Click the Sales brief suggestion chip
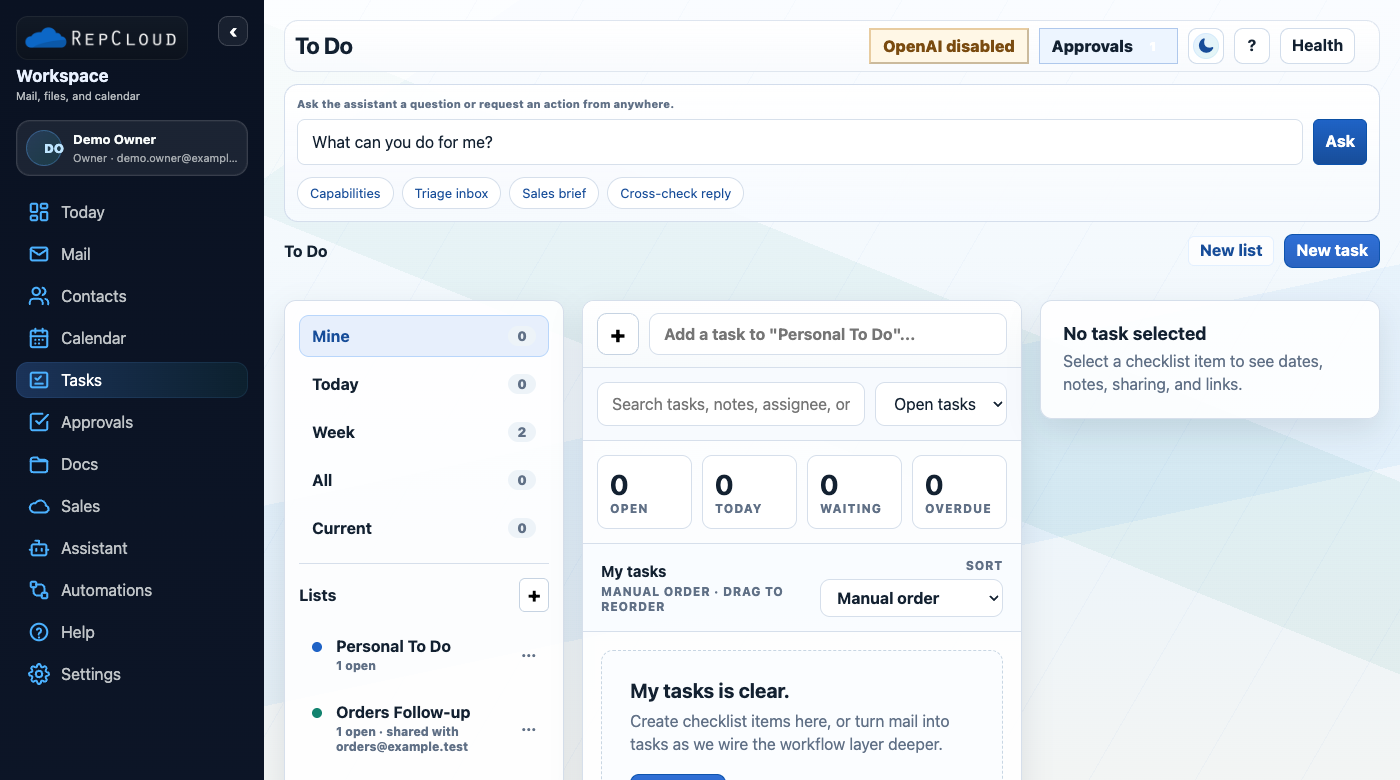This screenshot has width=1400, height=780. pos(554,193)
